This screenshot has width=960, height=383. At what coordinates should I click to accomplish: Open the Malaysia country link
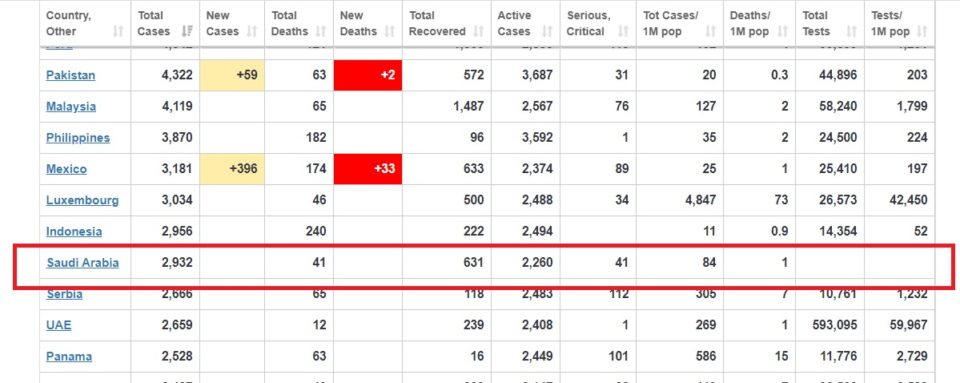71,106
